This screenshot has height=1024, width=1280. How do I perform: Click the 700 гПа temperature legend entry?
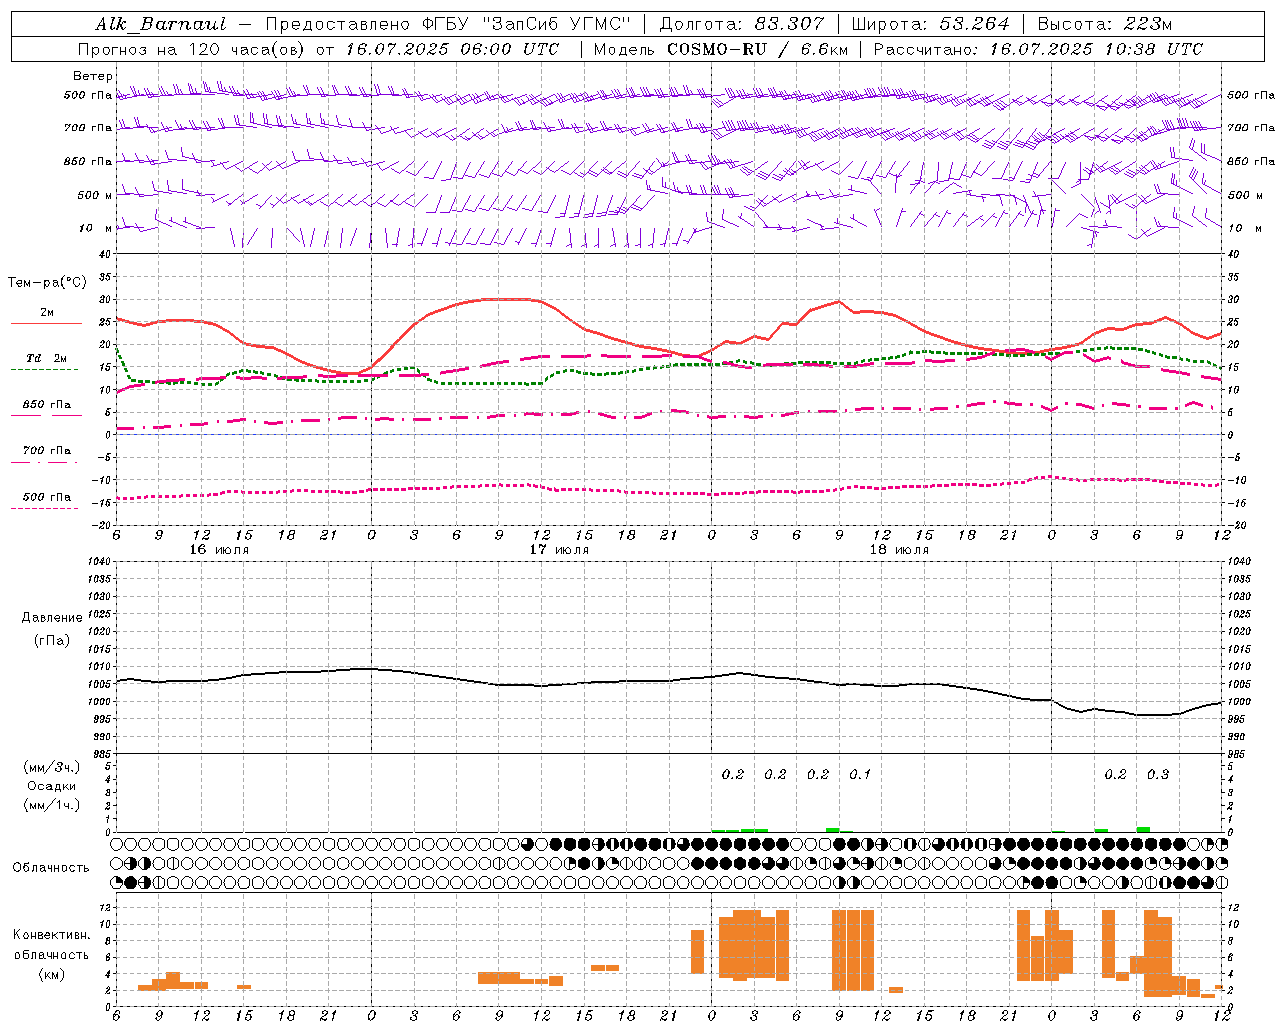[47, 451]
